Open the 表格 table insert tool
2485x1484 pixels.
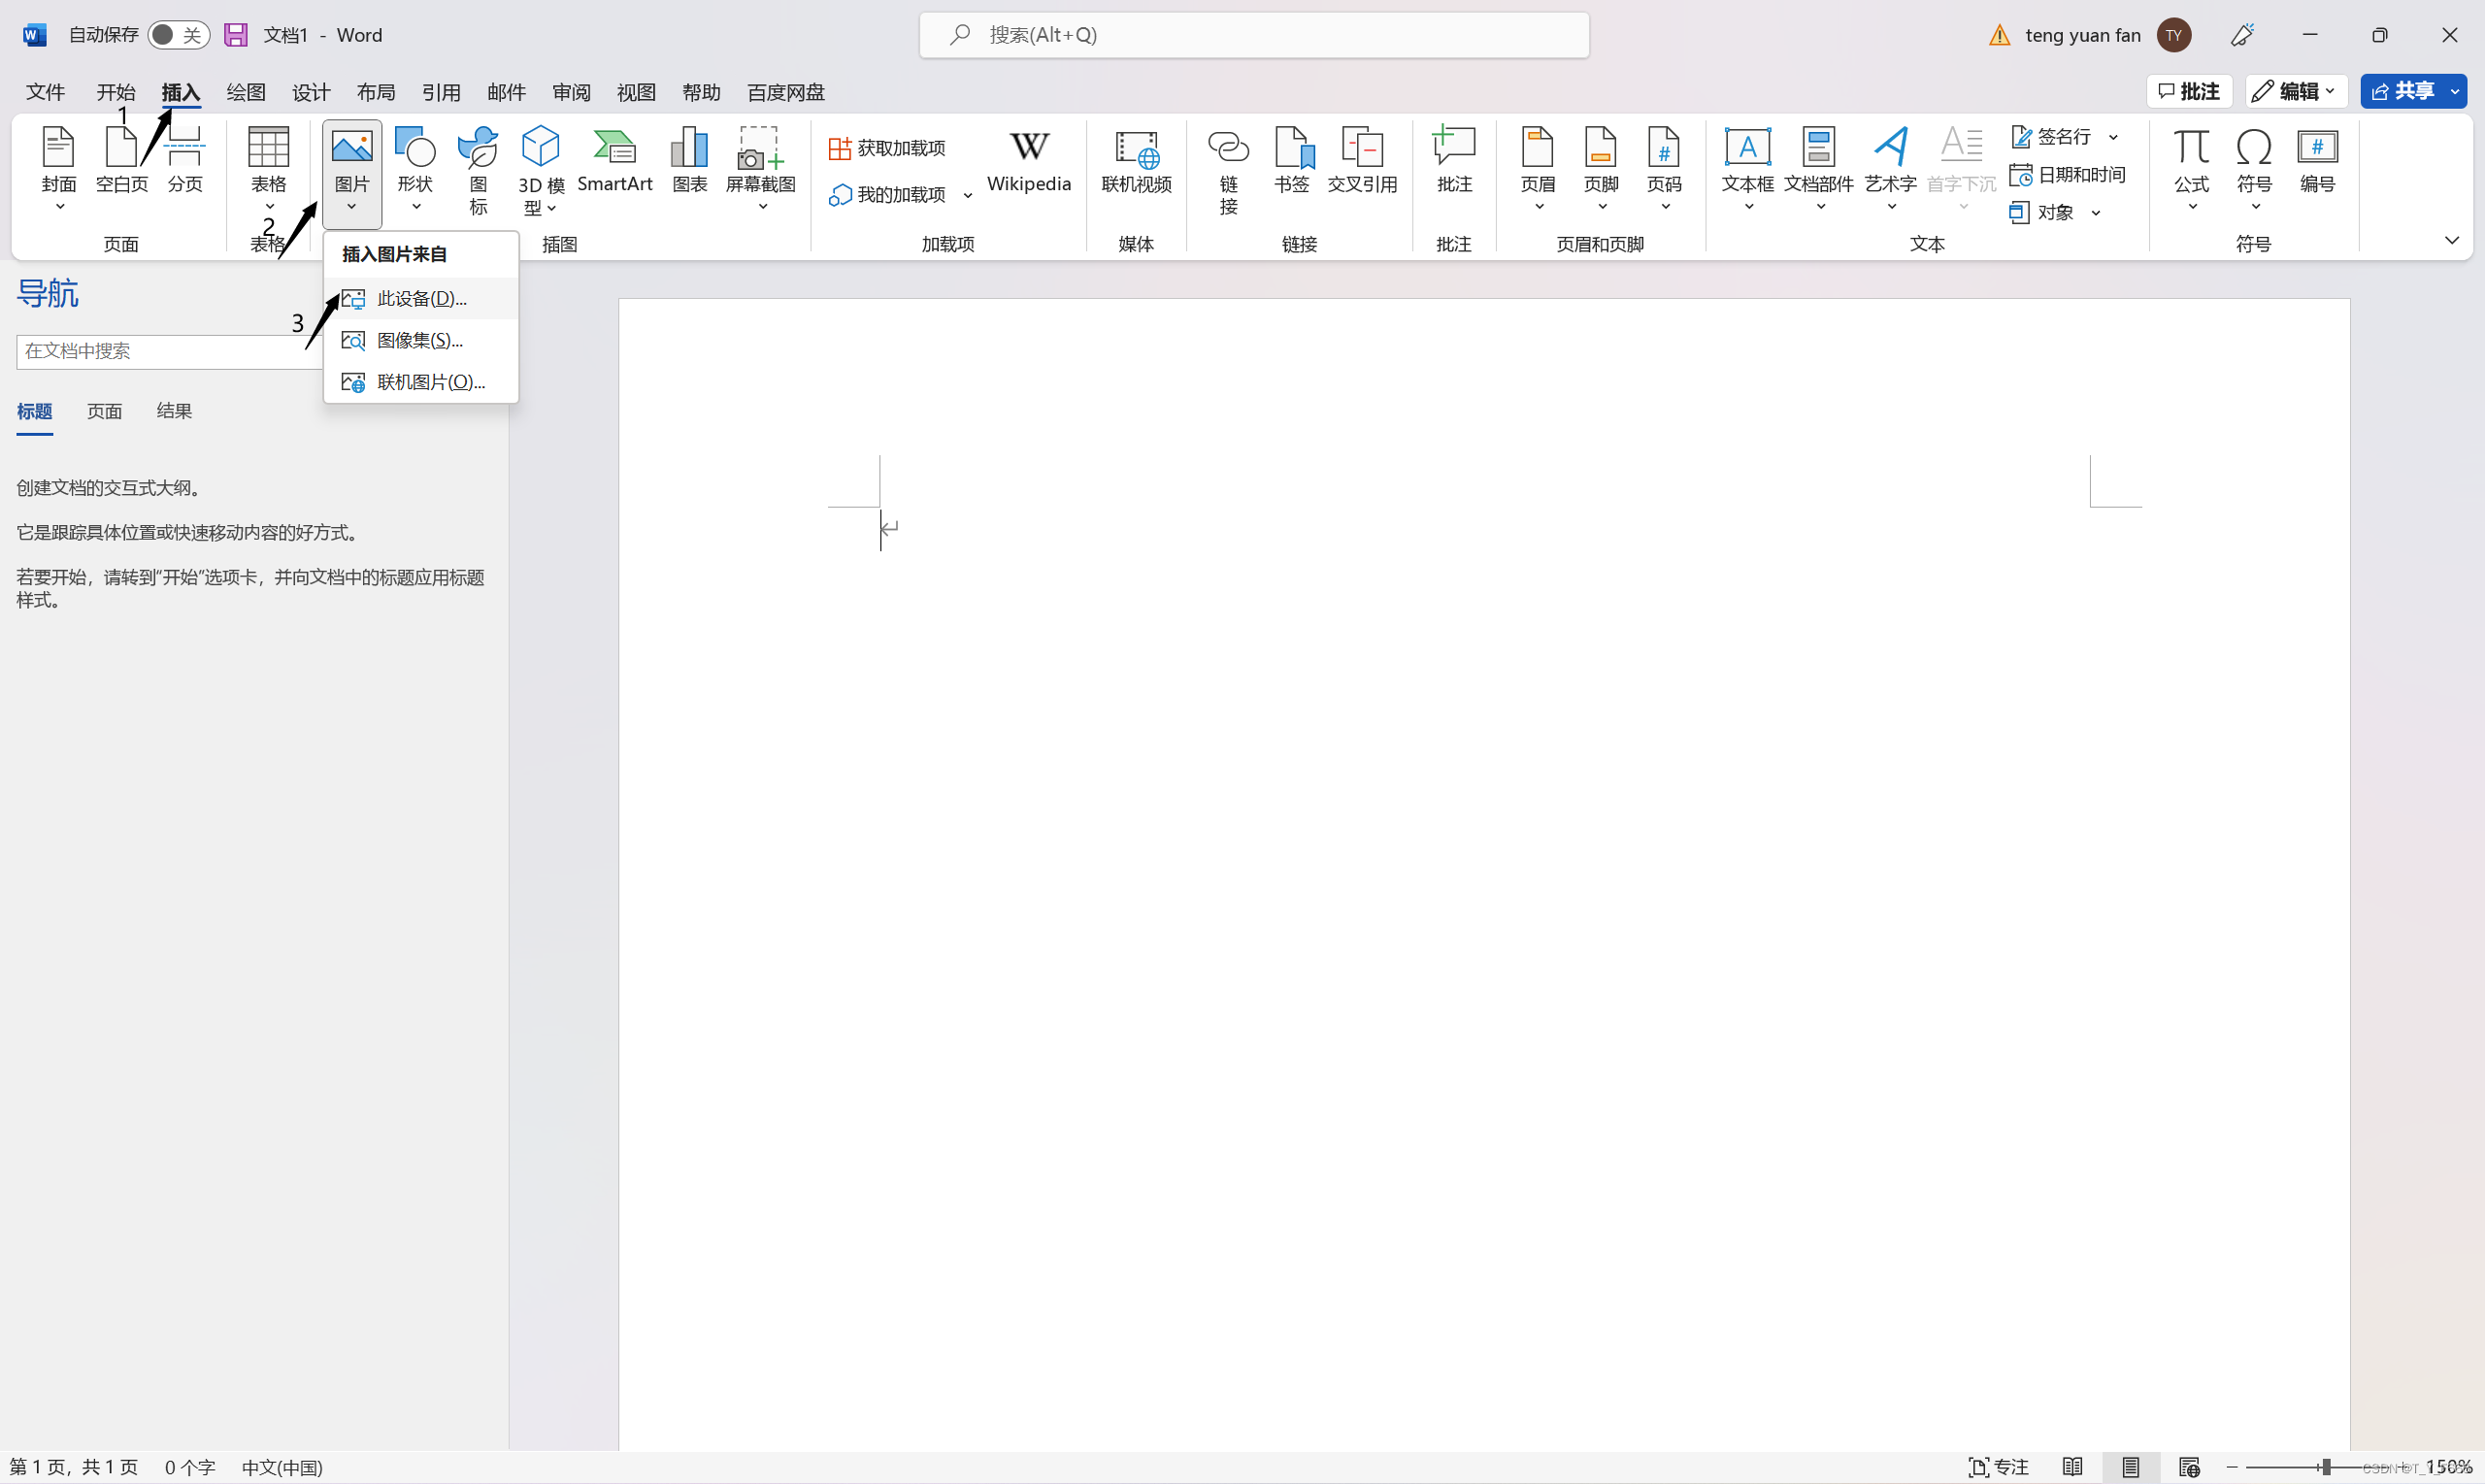coord(268,168)
